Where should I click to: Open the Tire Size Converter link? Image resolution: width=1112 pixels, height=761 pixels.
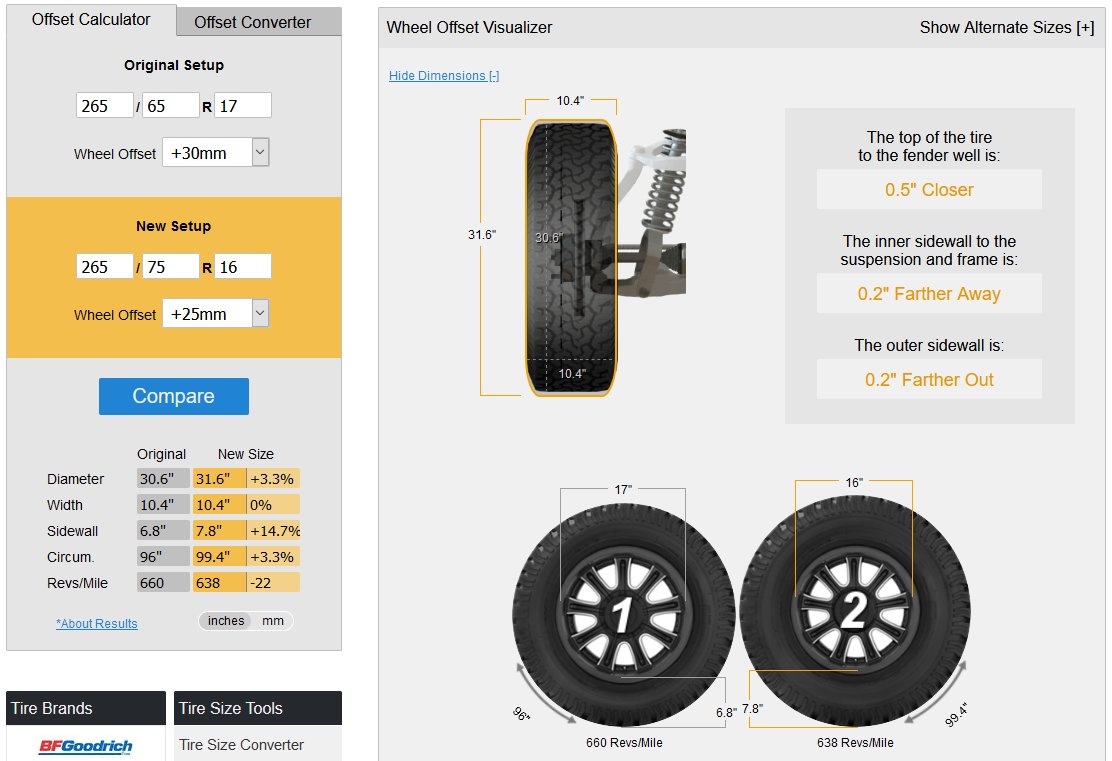(241, 745)
